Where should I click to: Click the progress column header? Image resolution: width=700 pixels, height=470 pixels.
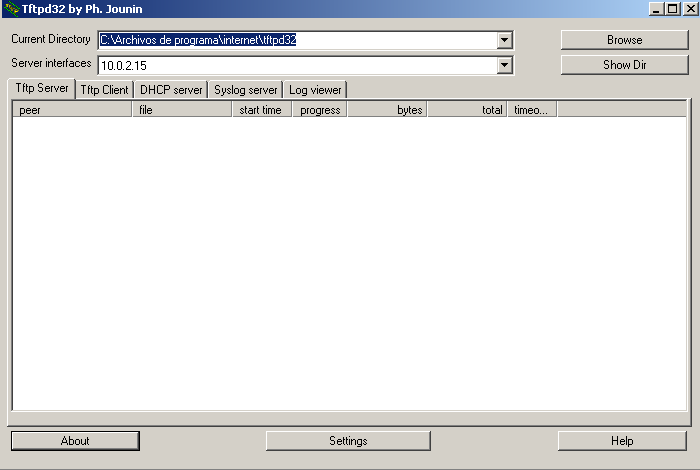[320, 110]
